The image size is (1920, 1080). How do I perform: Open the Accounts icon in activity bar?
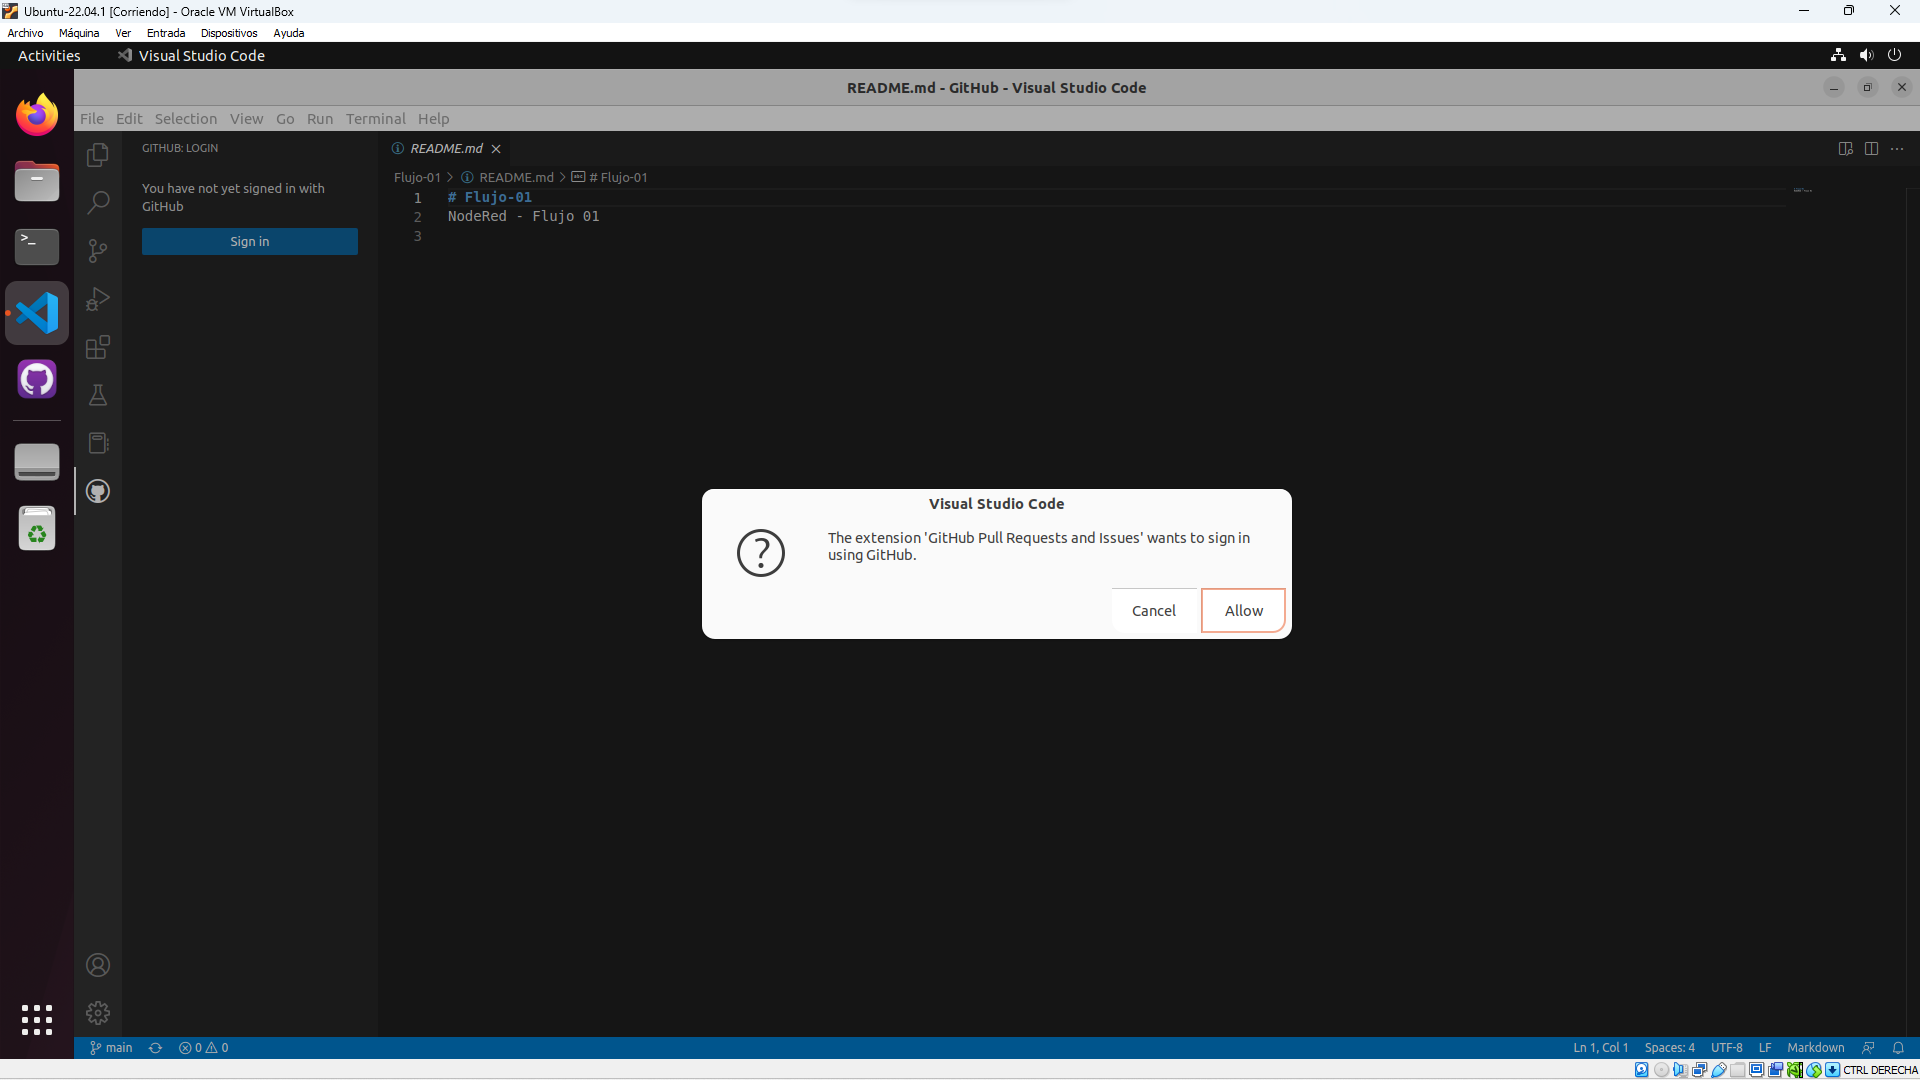[x=97, y=964]
